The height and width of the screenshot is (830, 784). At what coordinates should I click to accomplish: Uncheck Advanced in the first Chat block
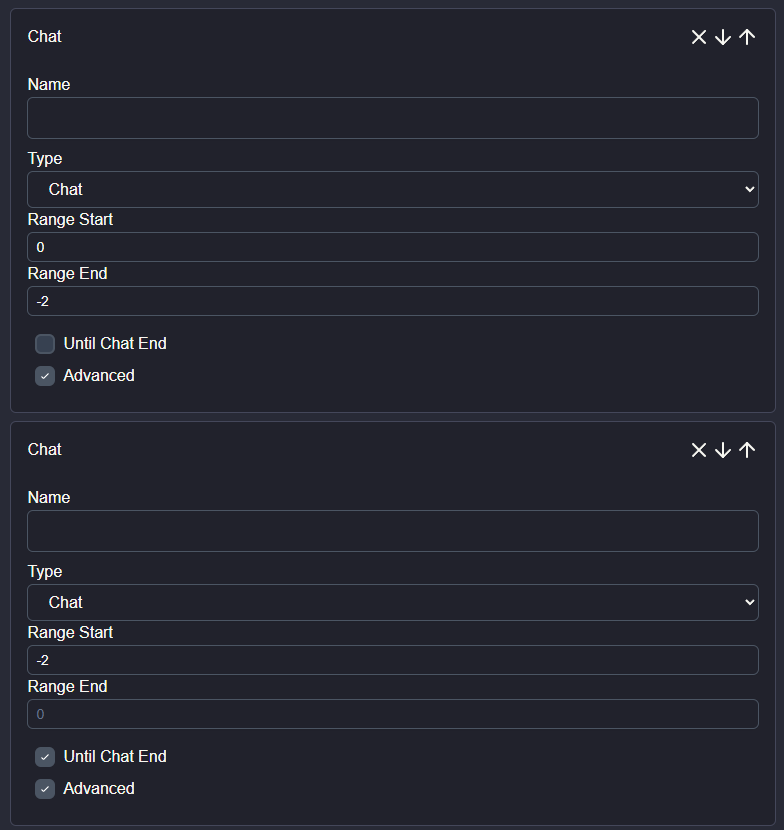click(45, 376)
